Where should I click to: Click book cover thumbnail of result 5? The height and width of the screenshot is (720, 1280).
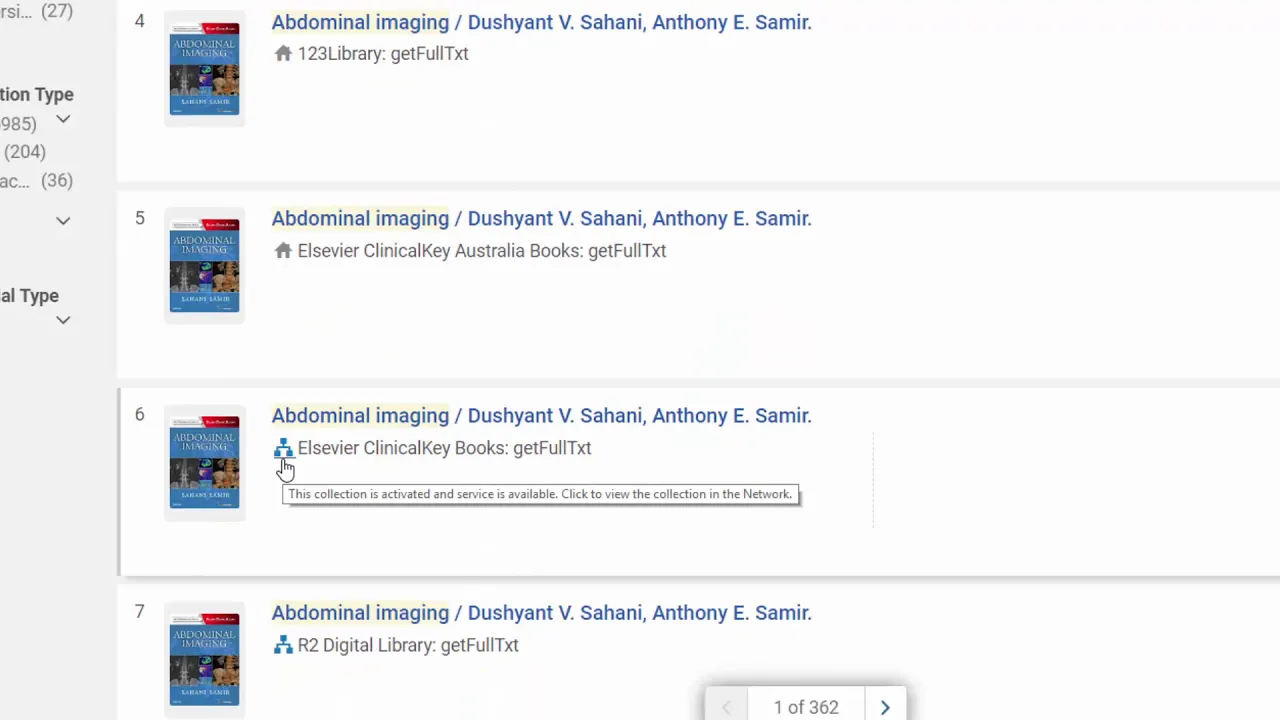point(204,265)
